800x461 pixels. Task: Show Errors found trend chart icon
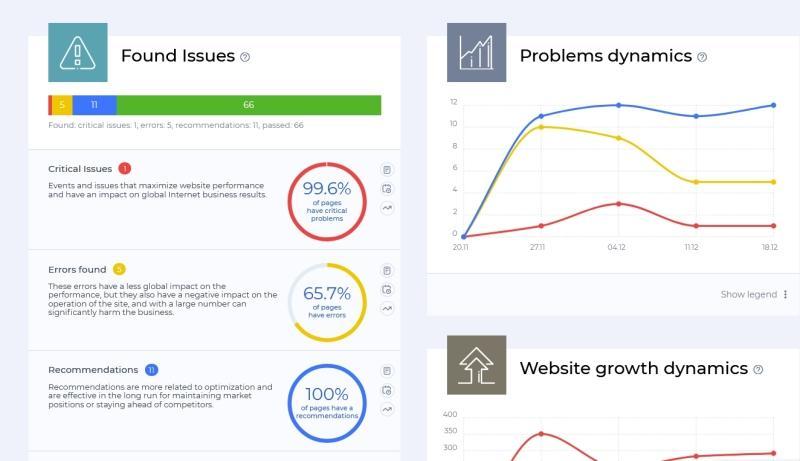(387, 309)
